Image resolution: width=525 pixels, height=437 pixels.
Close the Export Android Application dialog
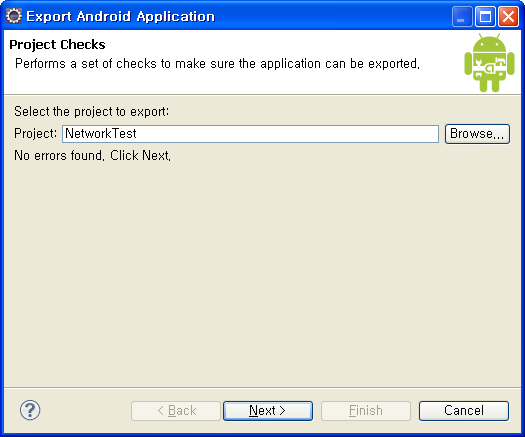tap(508, 16)
